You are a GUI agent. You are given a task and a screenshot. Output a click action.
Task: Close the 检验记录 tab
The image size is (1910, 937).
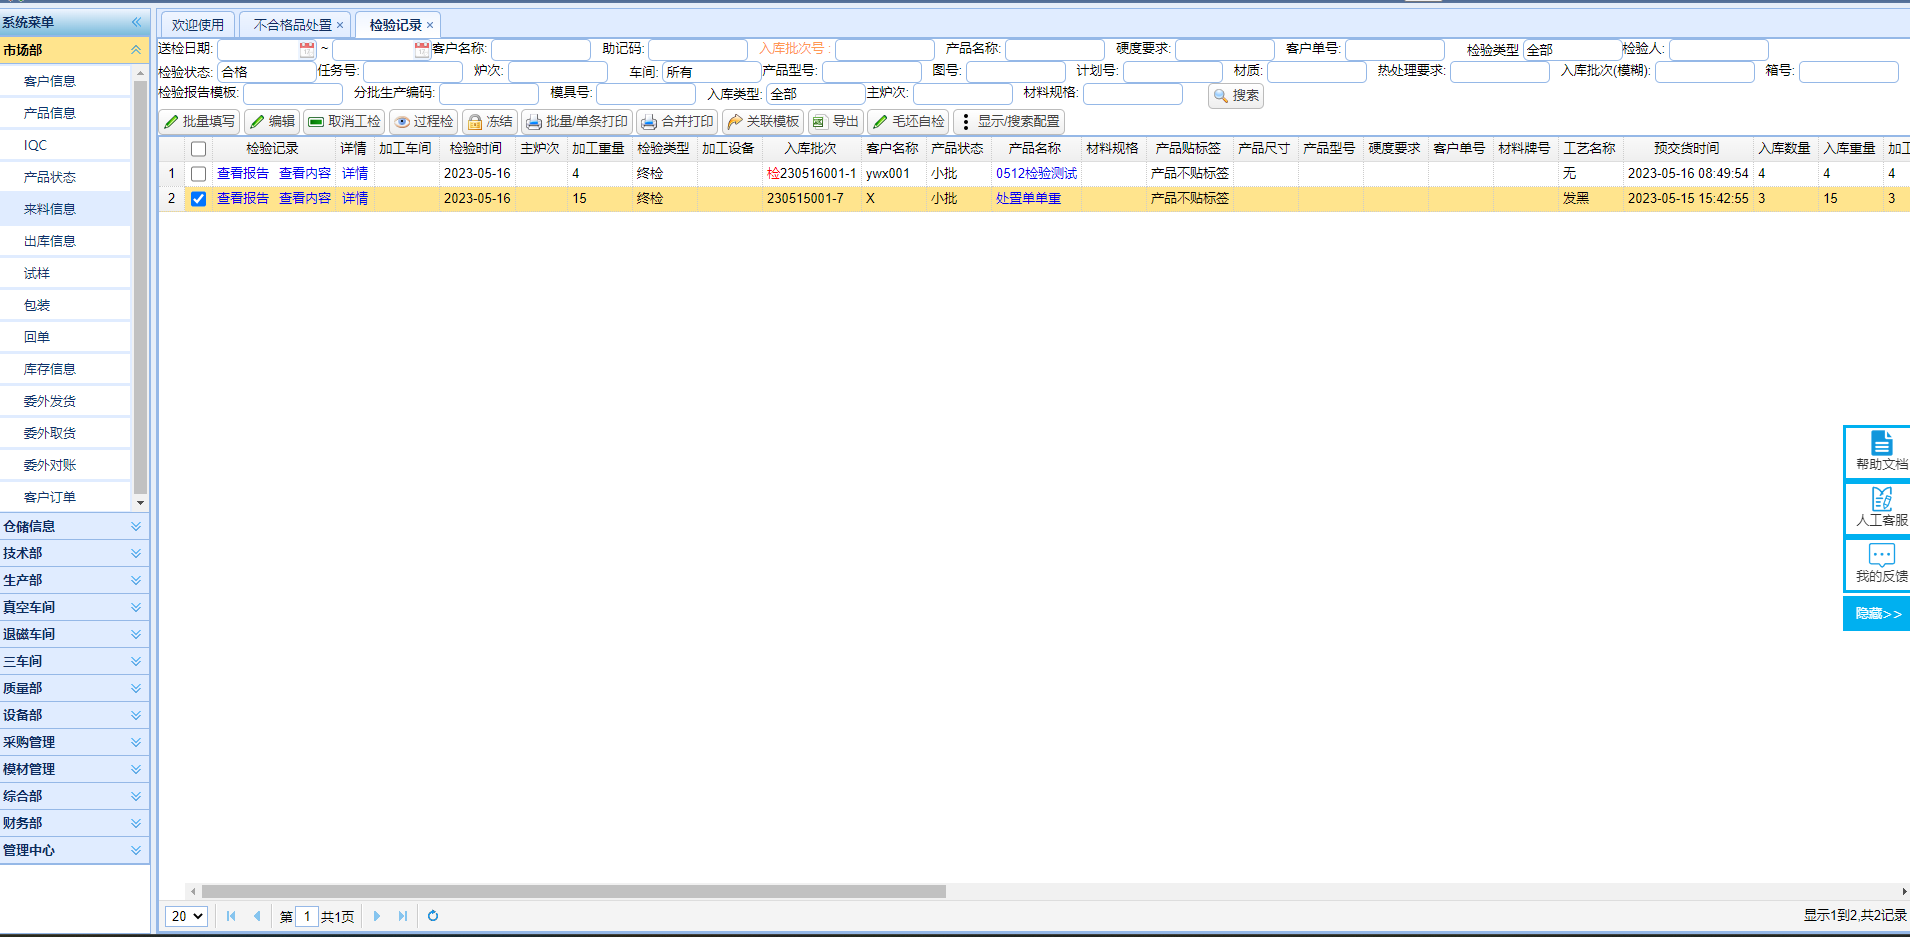(430, 25)
